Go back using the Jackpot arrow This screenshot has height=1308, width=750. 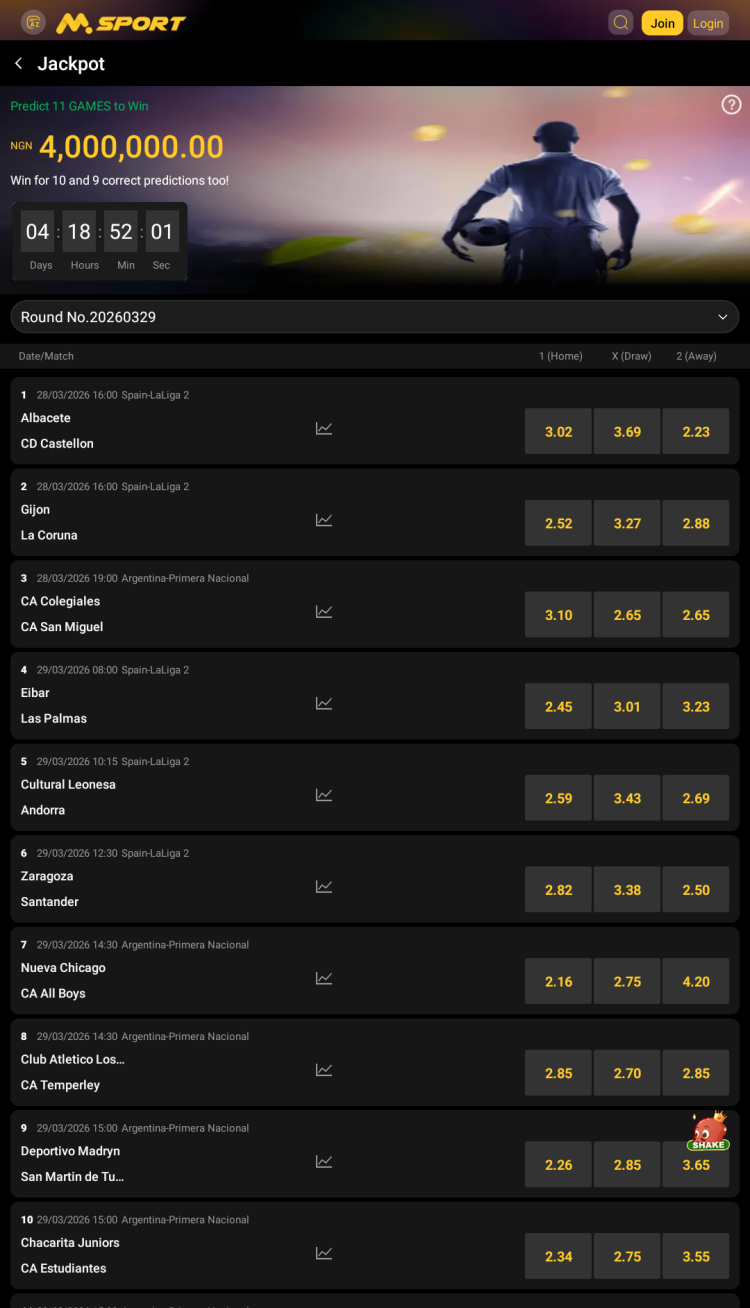18,64
